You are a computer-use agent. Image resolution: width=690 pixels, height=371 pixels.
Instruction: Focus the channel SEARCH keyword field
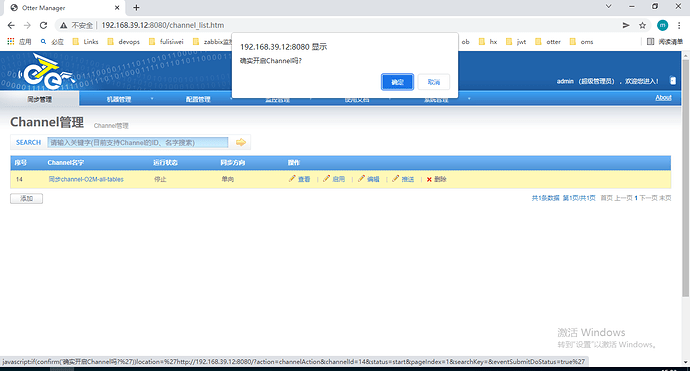(138, 142)
